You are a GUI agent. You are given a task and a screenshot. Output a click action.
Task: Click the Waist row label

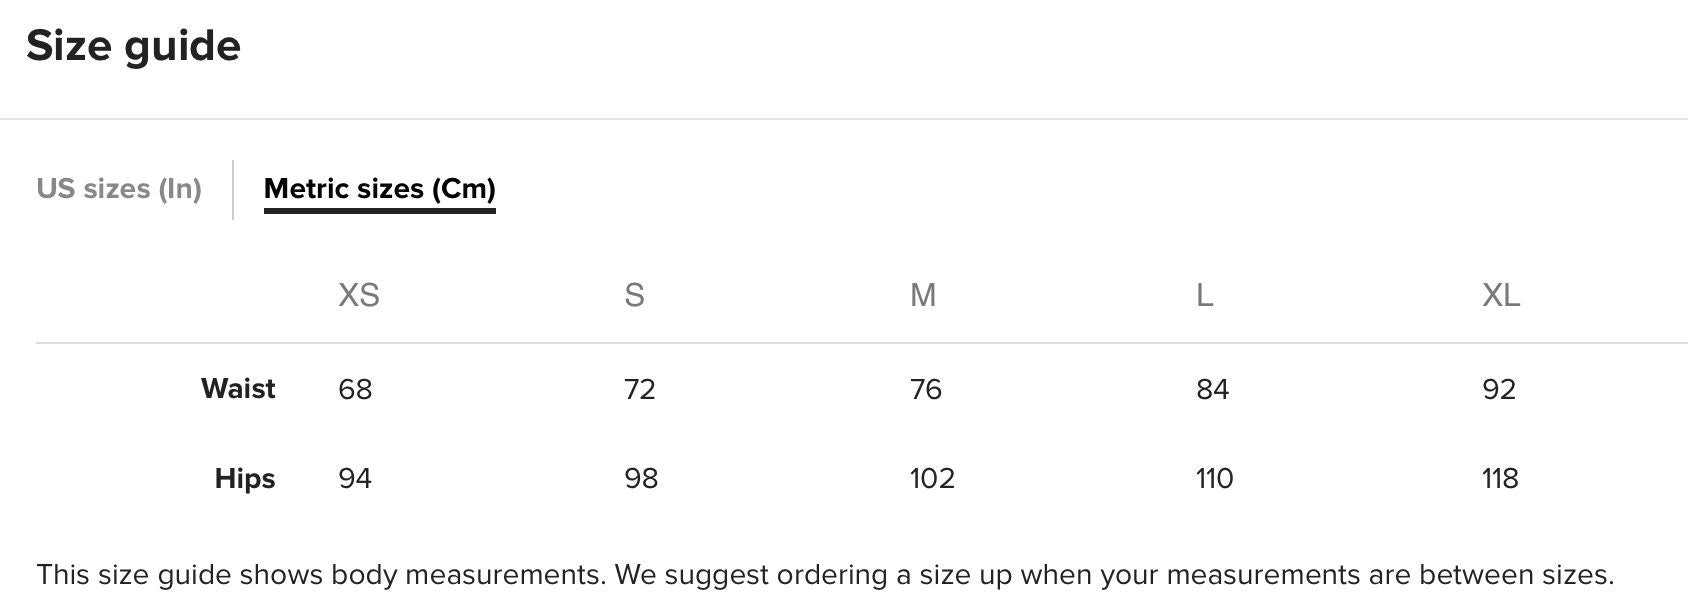point(238,389)
